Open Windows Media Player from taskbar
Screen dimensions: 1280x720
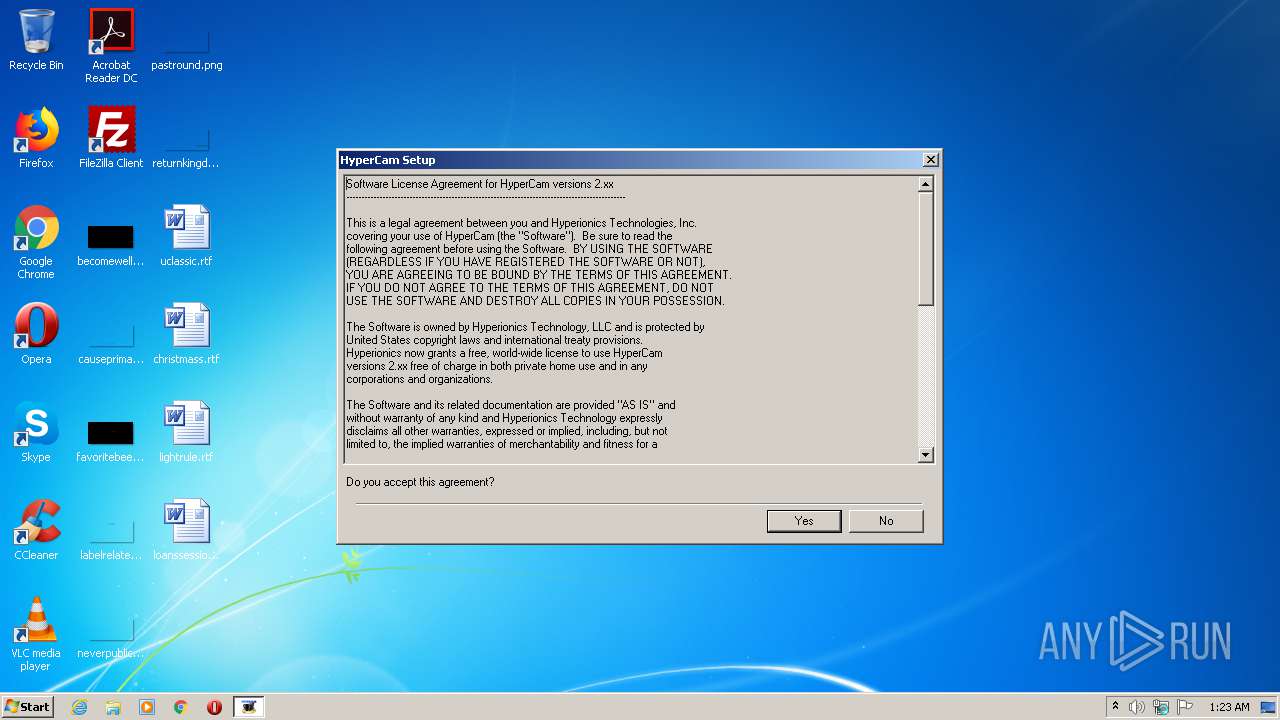click(147, 707)
